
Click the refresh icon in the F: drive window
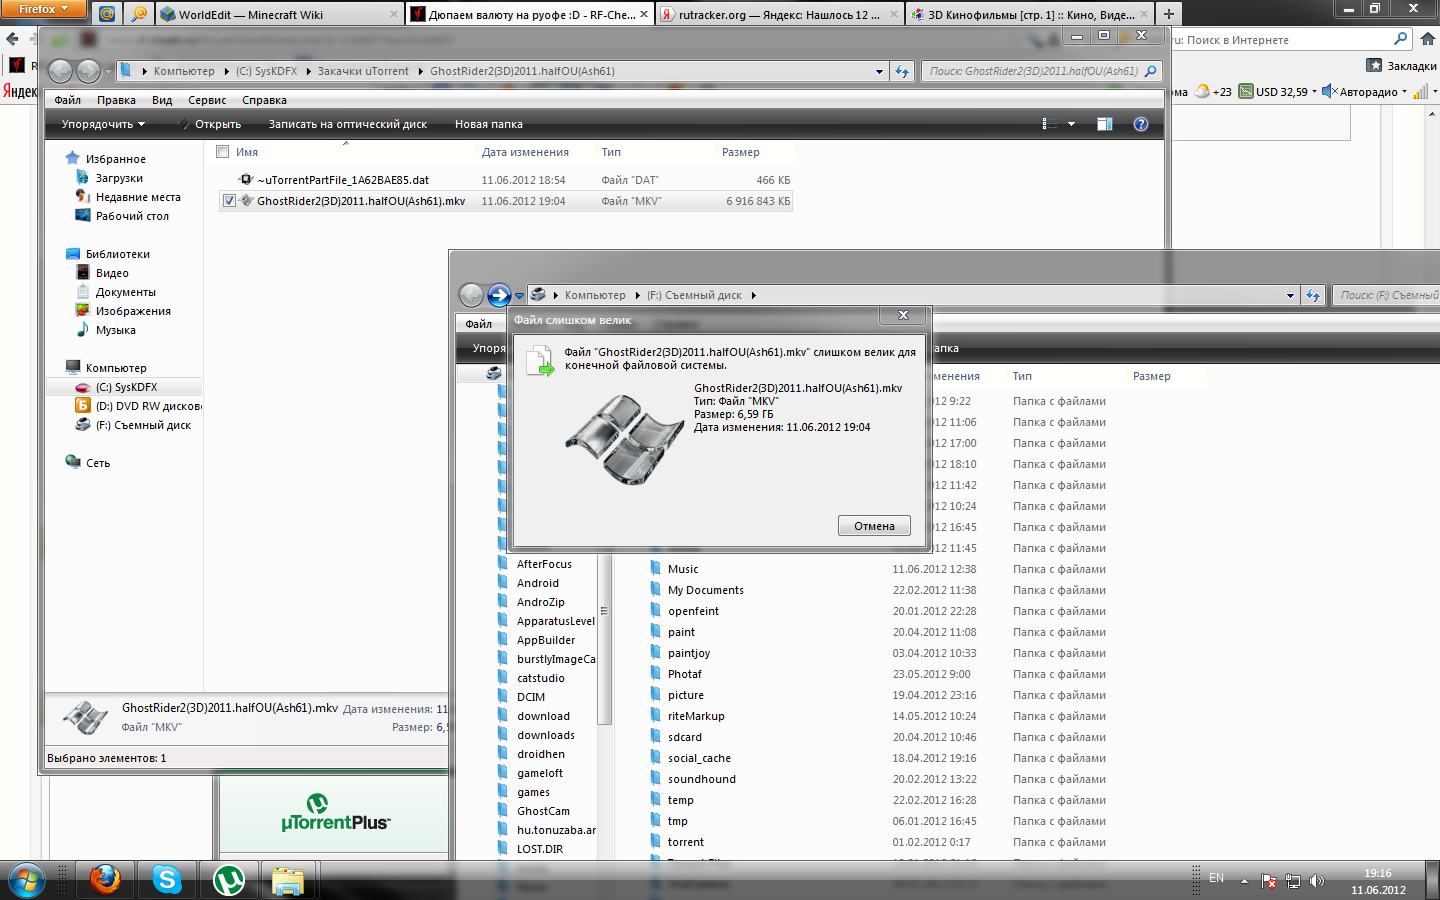pos(1313,295)
